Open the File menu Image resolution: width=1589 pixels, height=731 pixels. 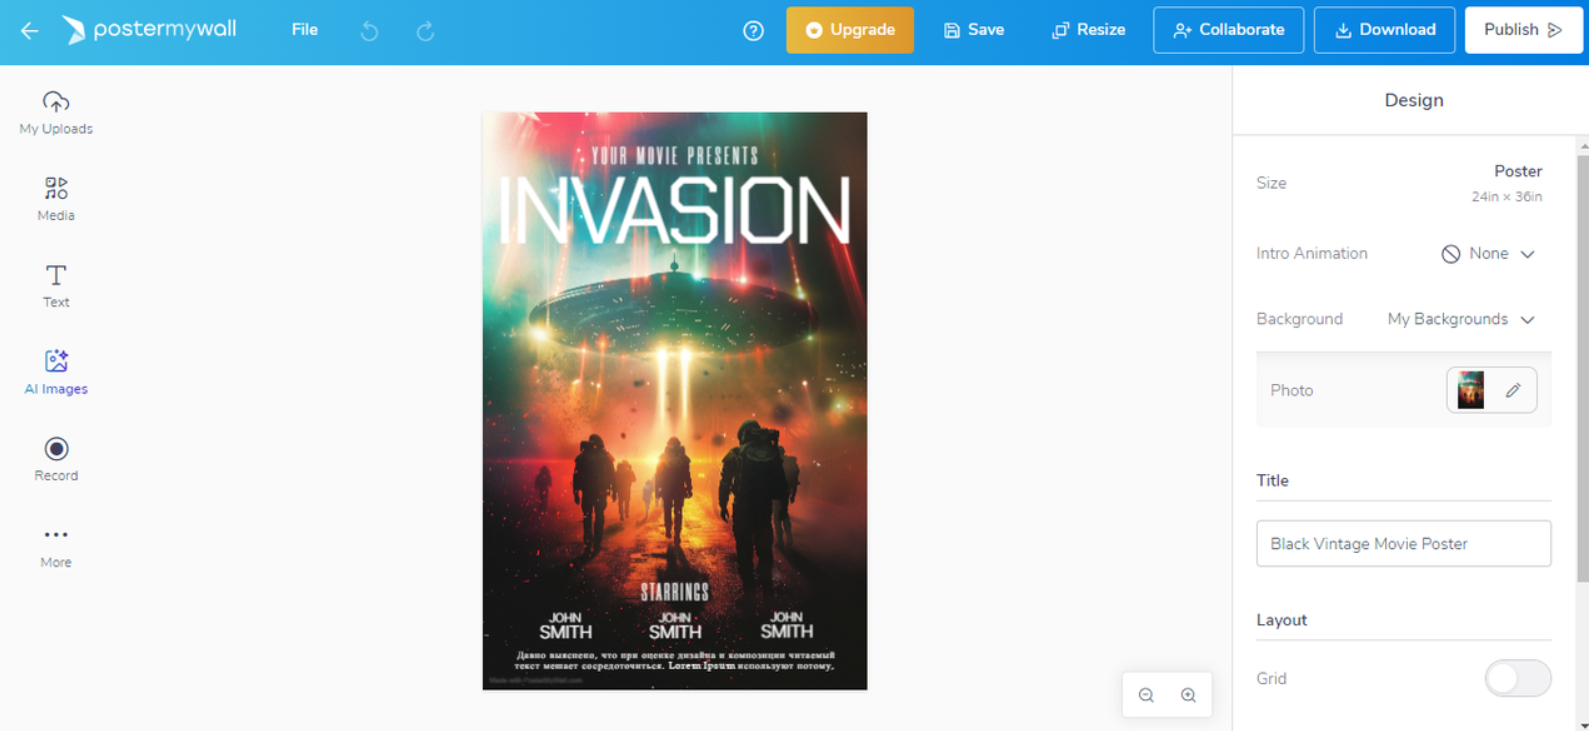[305, 30]
